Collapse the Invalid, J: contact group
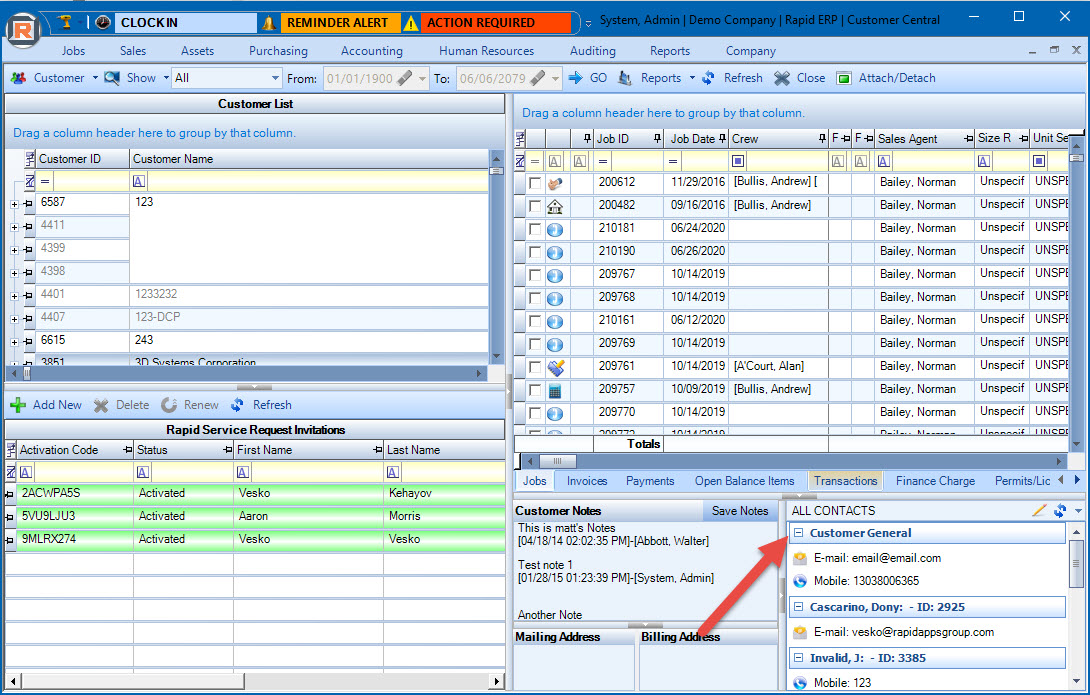 pos(799,657)
